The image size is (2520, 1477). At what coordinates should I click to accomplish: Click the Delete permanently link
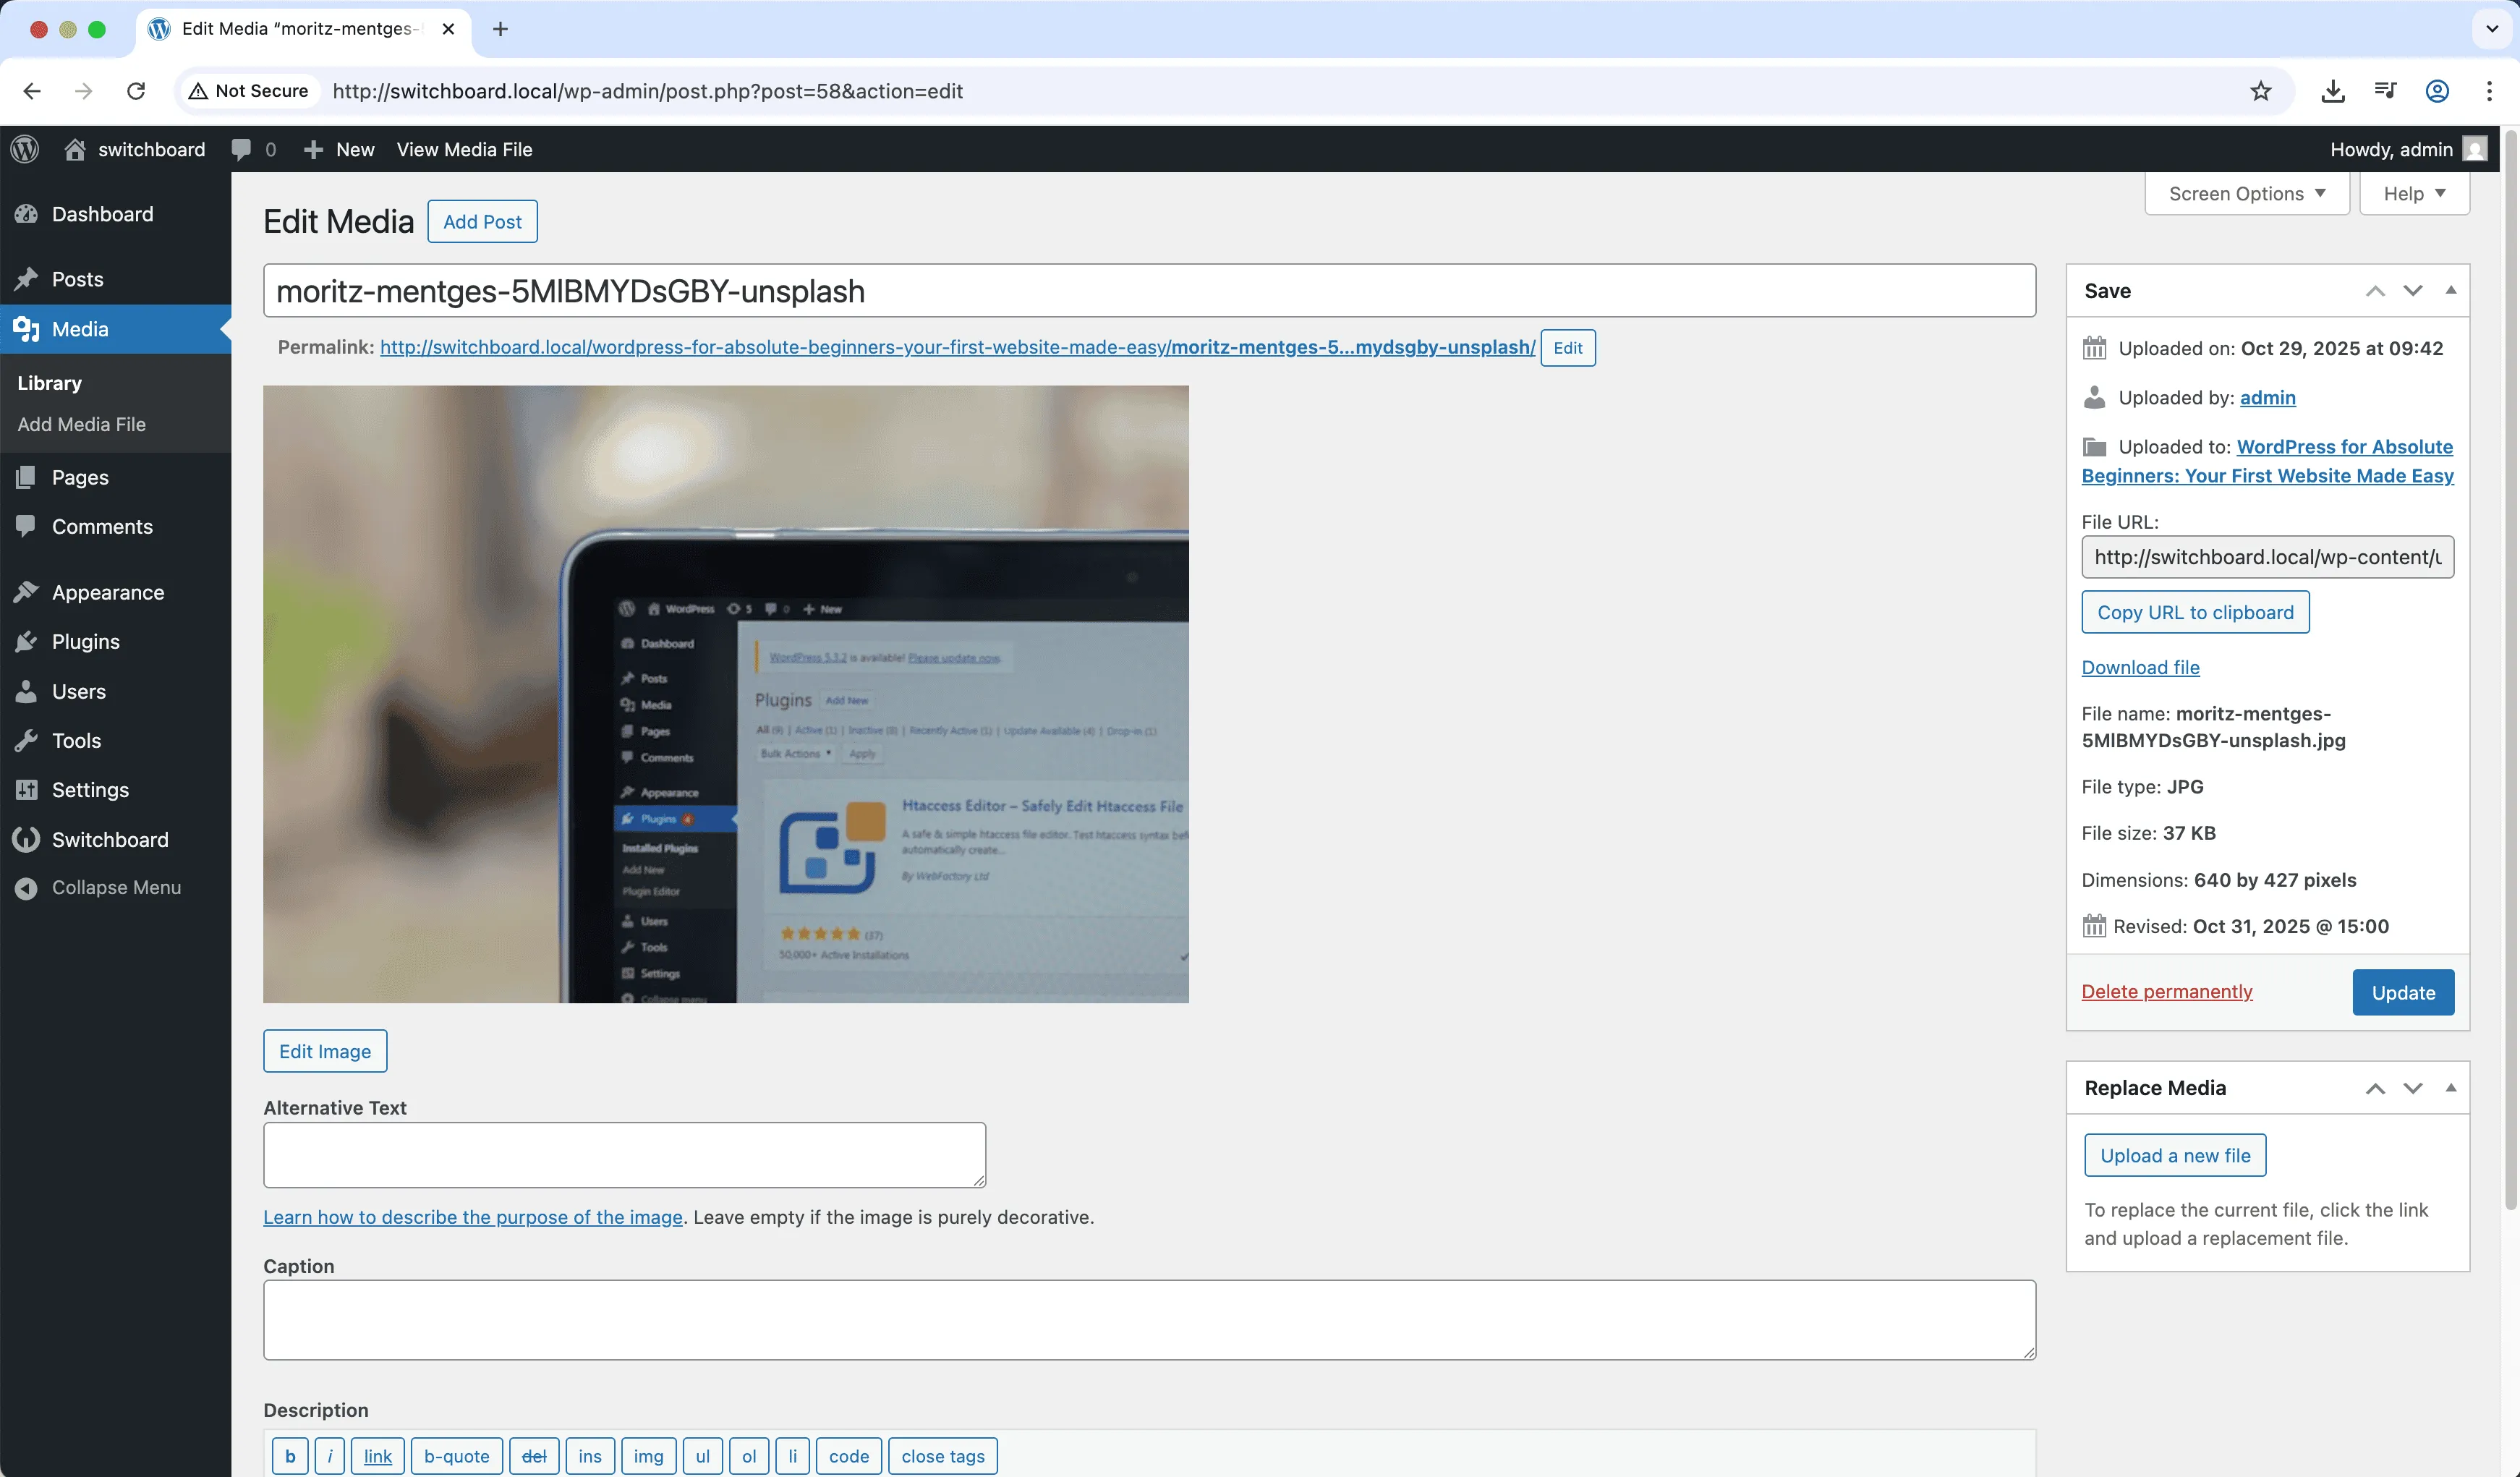pos(2166,991)
